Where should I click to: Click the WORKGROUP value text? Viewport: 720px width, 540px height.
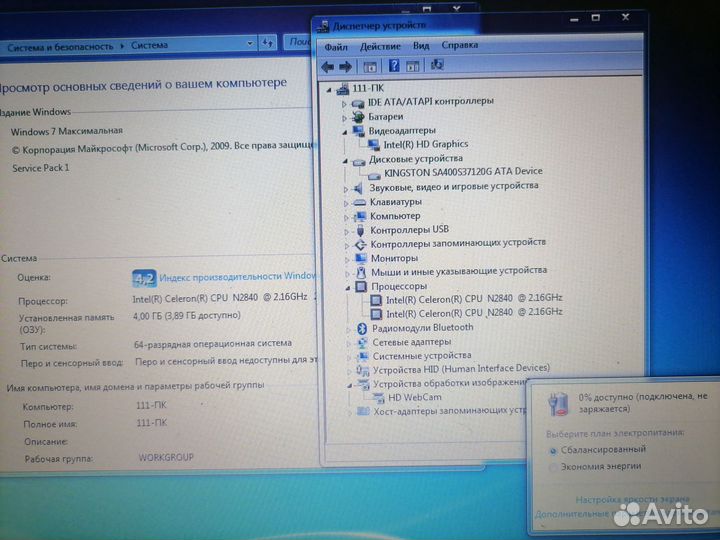pos(166,457)
